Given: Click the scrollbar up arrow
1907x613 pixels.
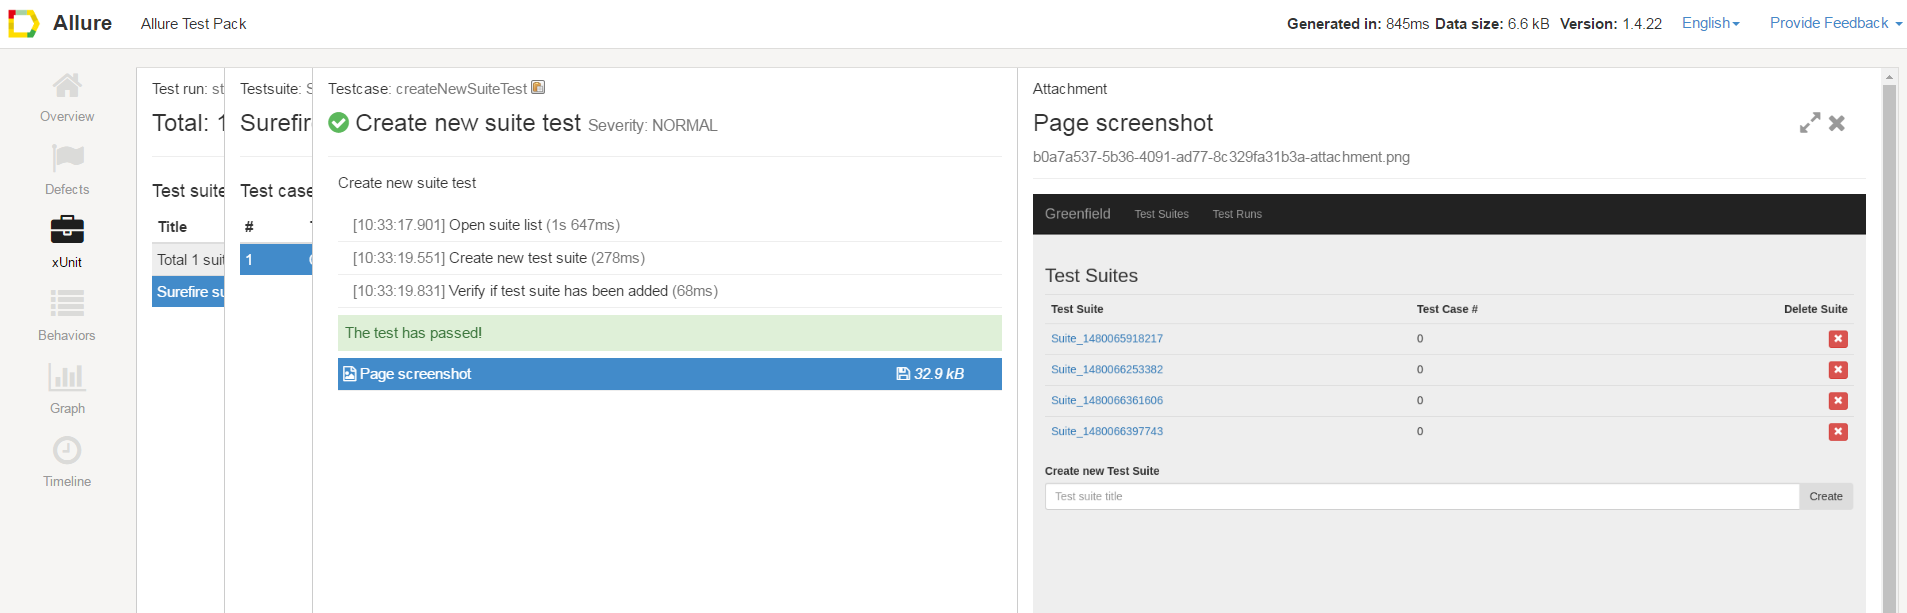Looking at the screenshot, I should pos(1889,76).
